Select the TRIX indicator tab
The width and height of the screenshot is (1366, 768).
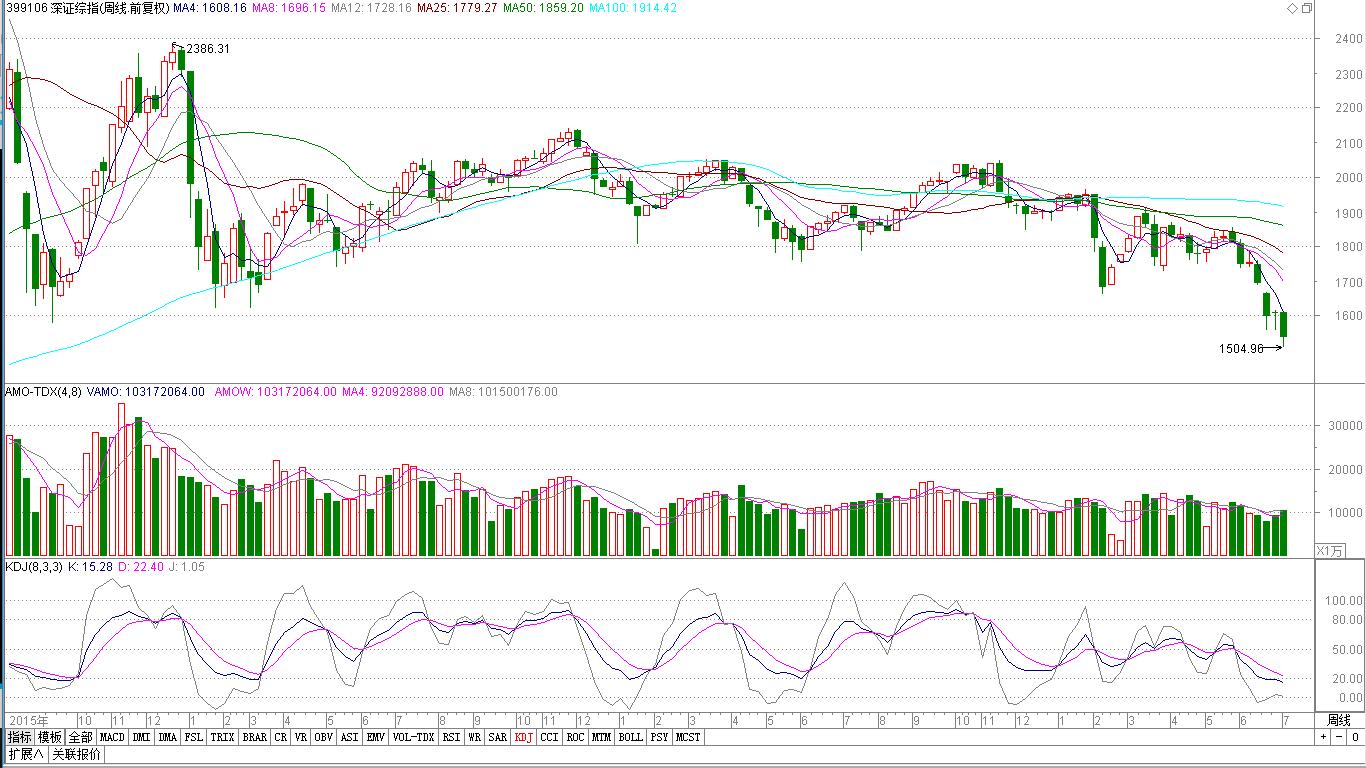pyautogui.click(x=222, y=737)
